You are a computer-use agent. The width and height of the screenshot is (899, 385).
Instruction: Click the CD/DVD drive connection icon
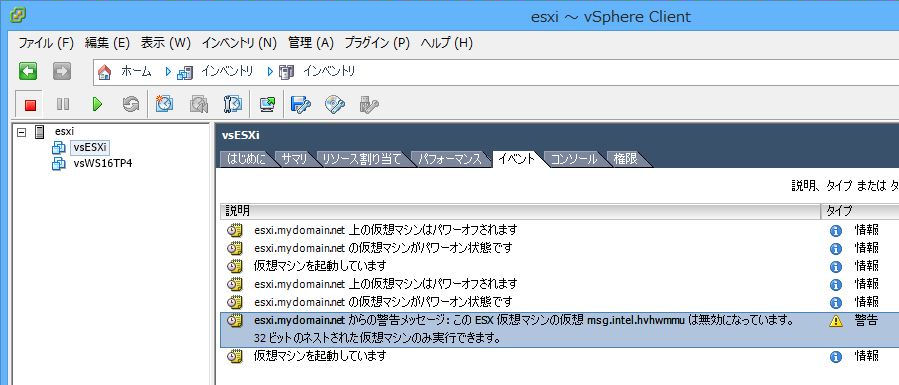[335, 104]
